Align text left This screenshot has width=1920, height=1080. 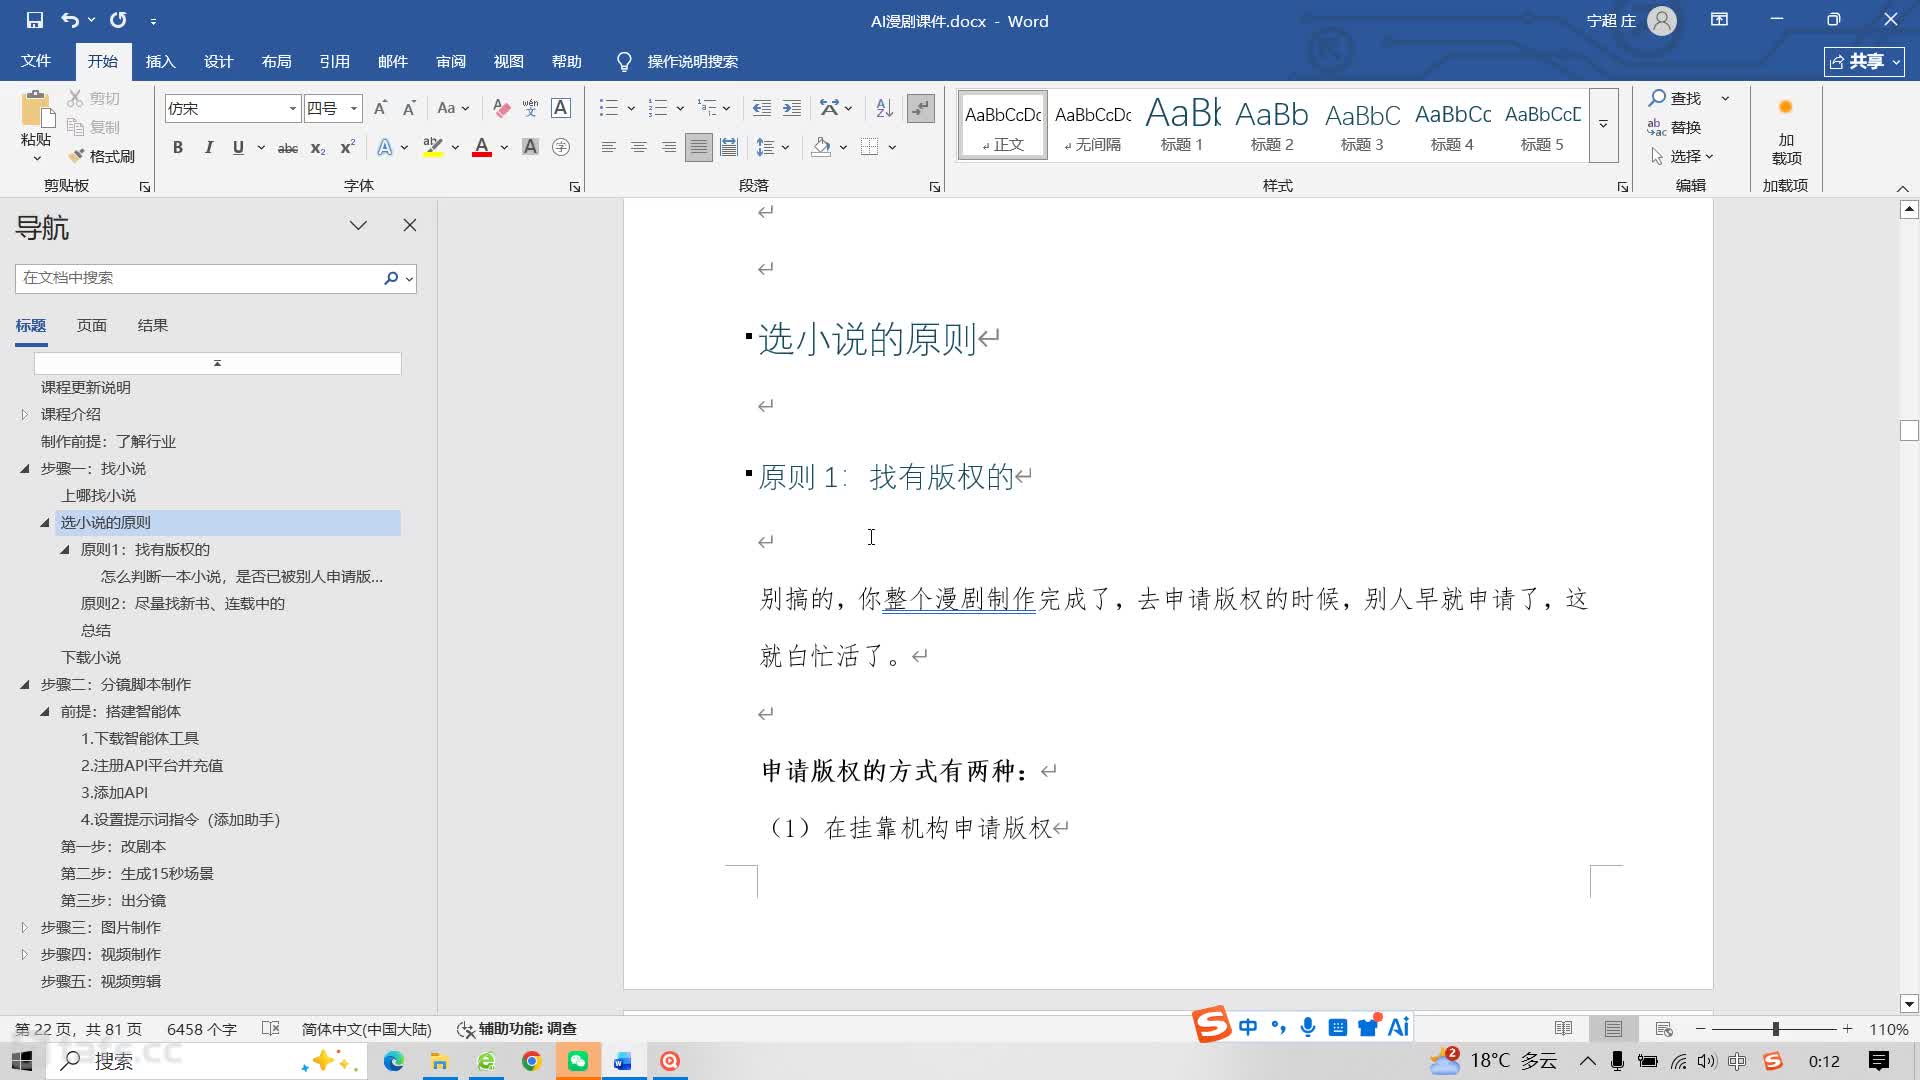pyautogui.click(x=608, y=148)
